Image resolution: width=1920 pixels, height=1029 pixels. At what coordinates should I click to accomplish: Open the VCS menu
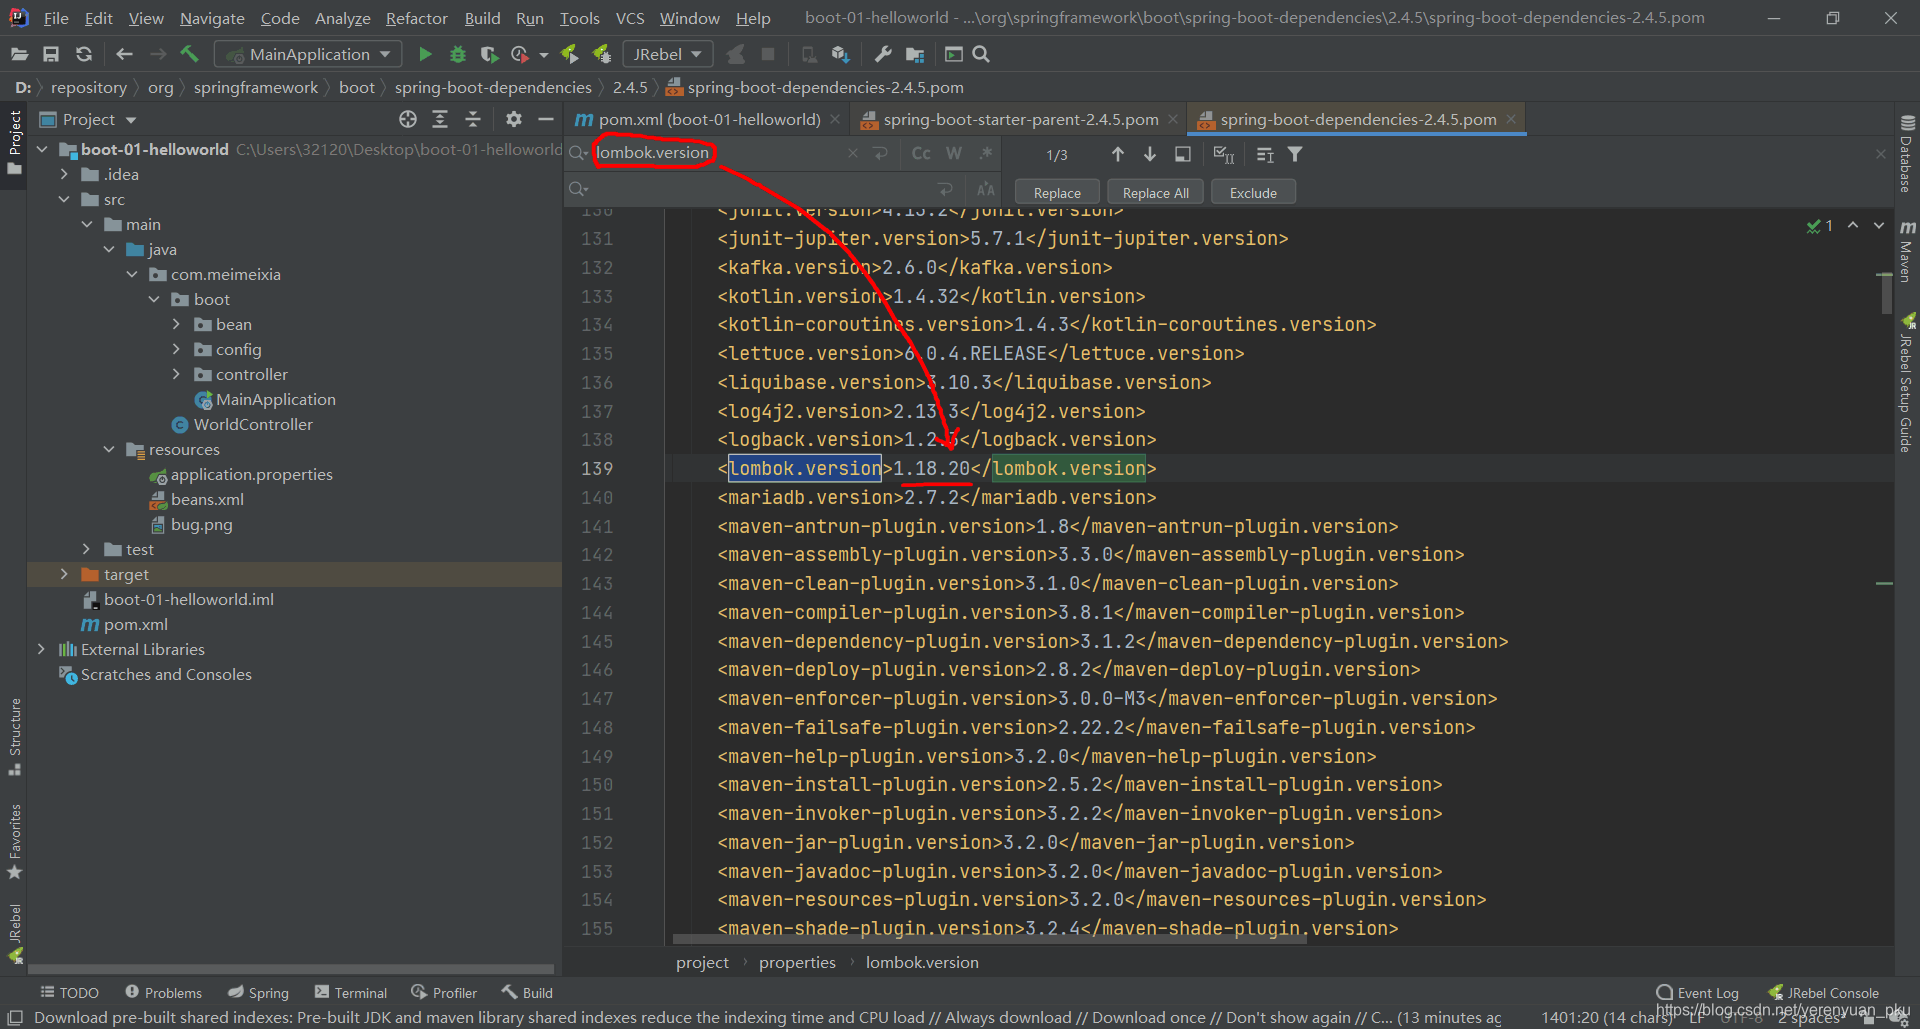point(630,18)
